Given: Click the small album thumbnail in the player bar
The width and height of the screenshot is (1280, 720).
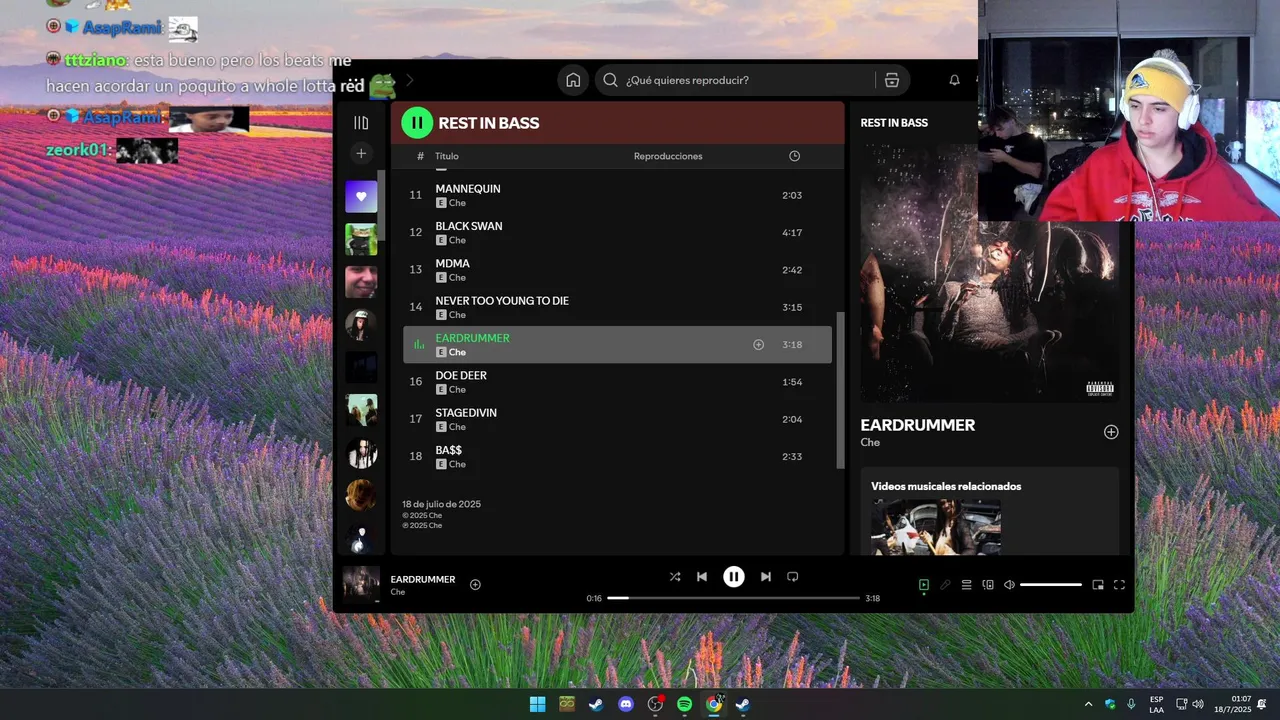Looking at the screenshot, I should click(361, 585).
